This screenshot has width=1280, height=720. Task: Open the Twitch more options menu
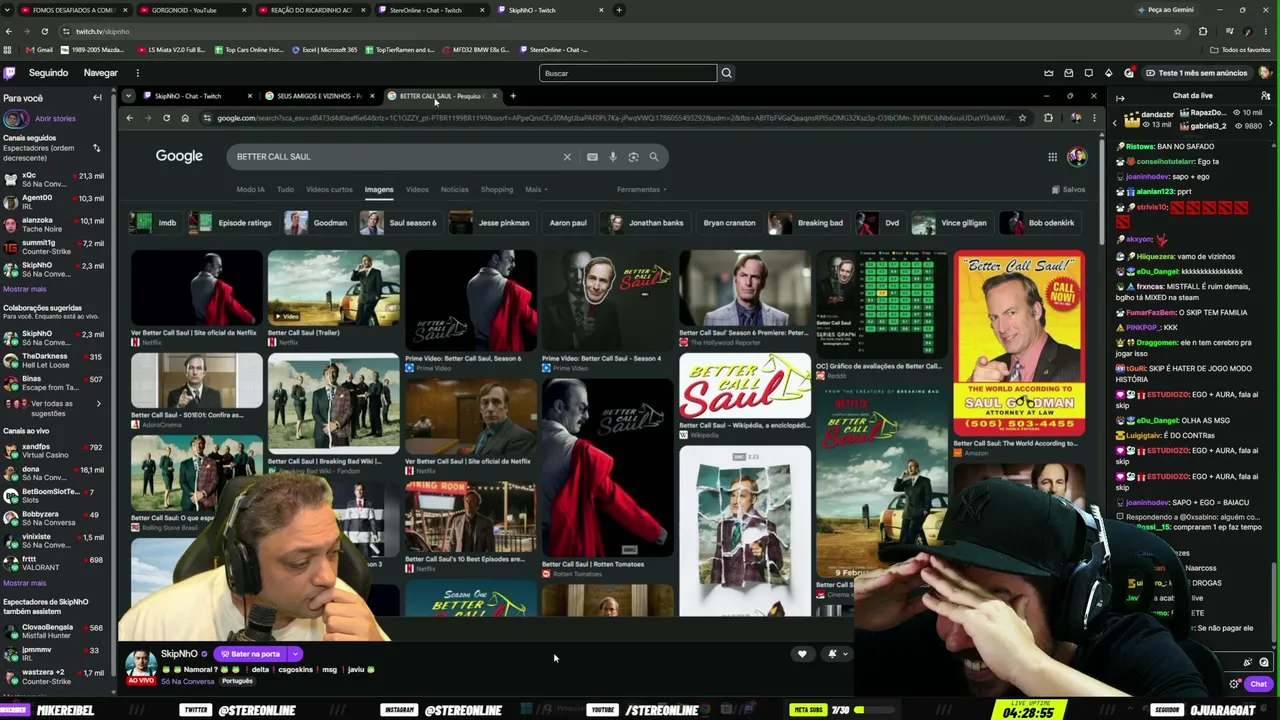point(138,73)
